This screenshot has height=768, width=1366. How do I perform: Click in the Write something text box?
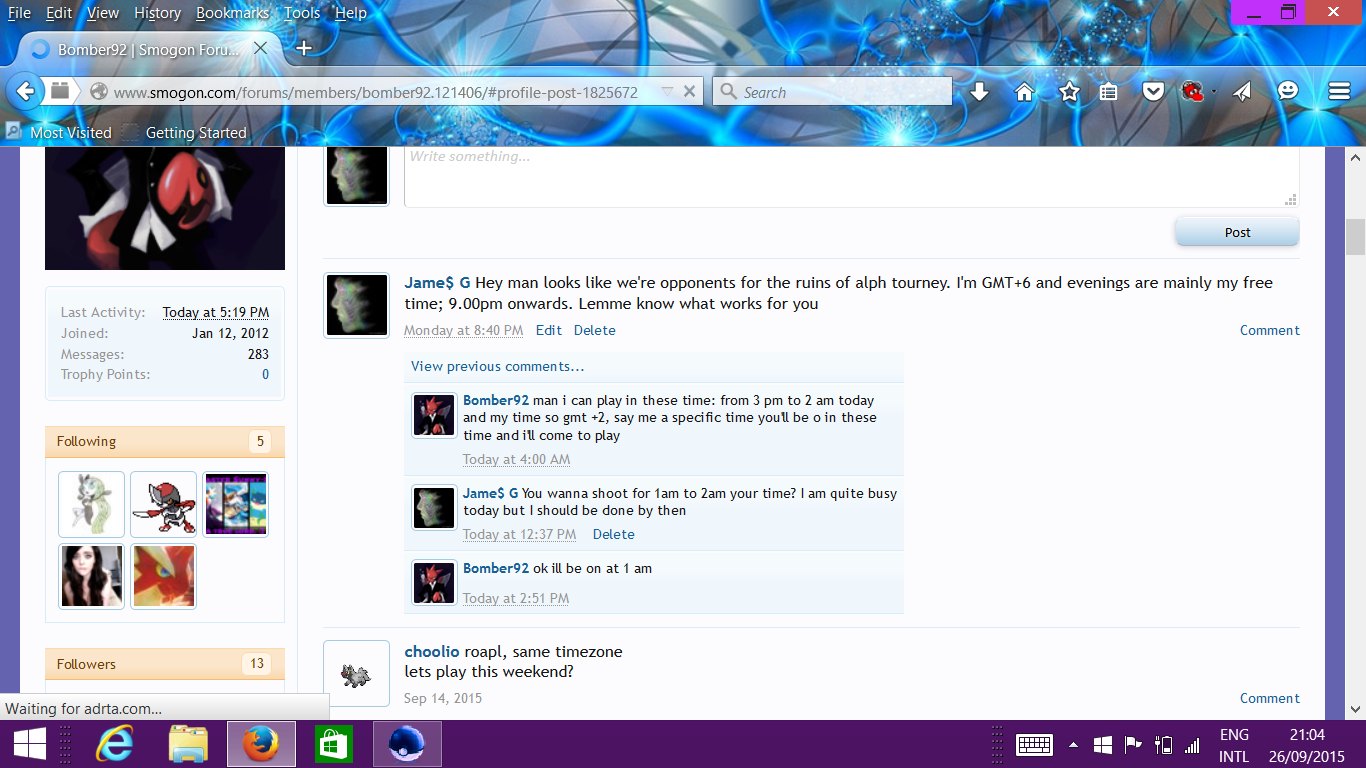[851, 177]
